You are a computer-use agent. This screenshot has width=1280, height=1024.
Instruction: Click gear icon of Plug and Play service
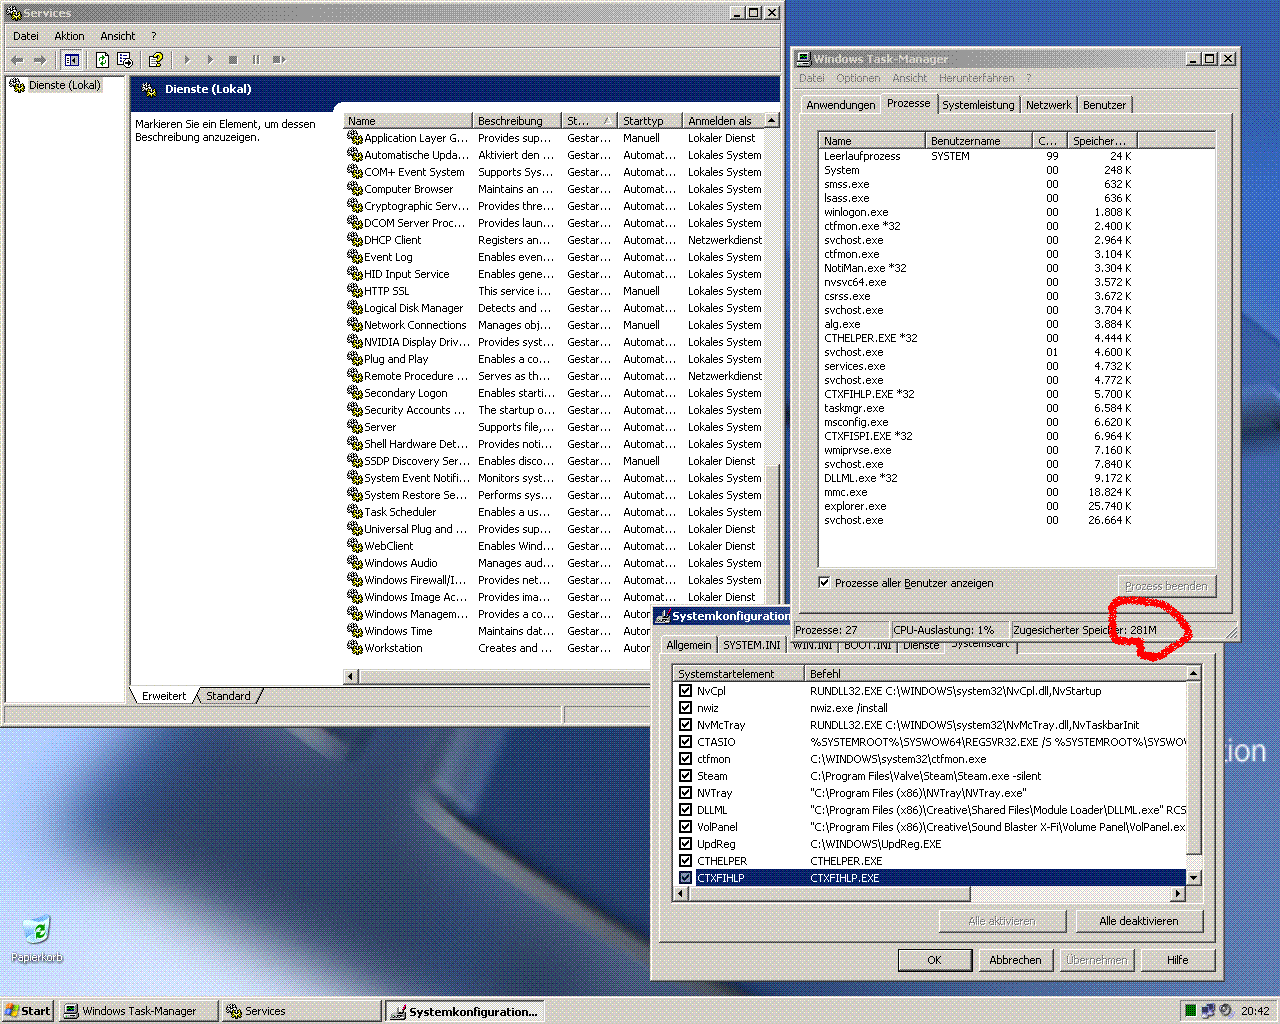pyautogui.click(x=354, y=359)
